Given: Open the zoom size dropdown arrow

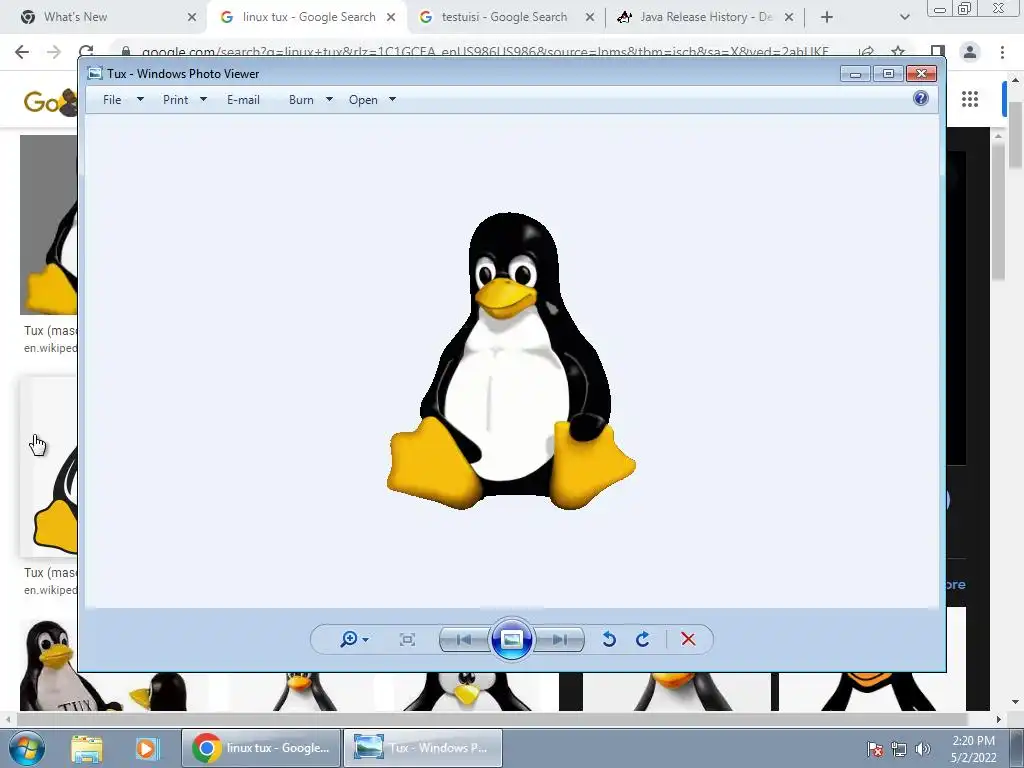Looking at the screenshot, I should pyautogui.click(x=366, y=639).
